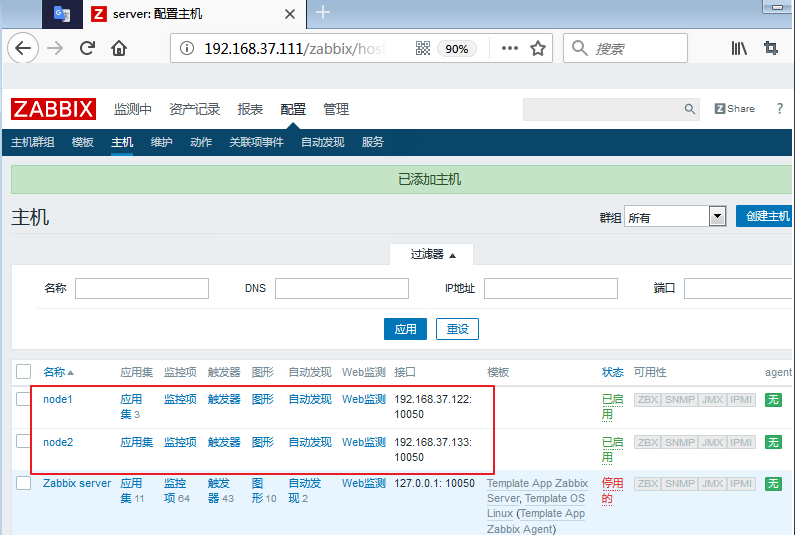Sort hosts by 状态 column header
The height and width of the screenshot is (535, 795).
click(x=612, y=372)
